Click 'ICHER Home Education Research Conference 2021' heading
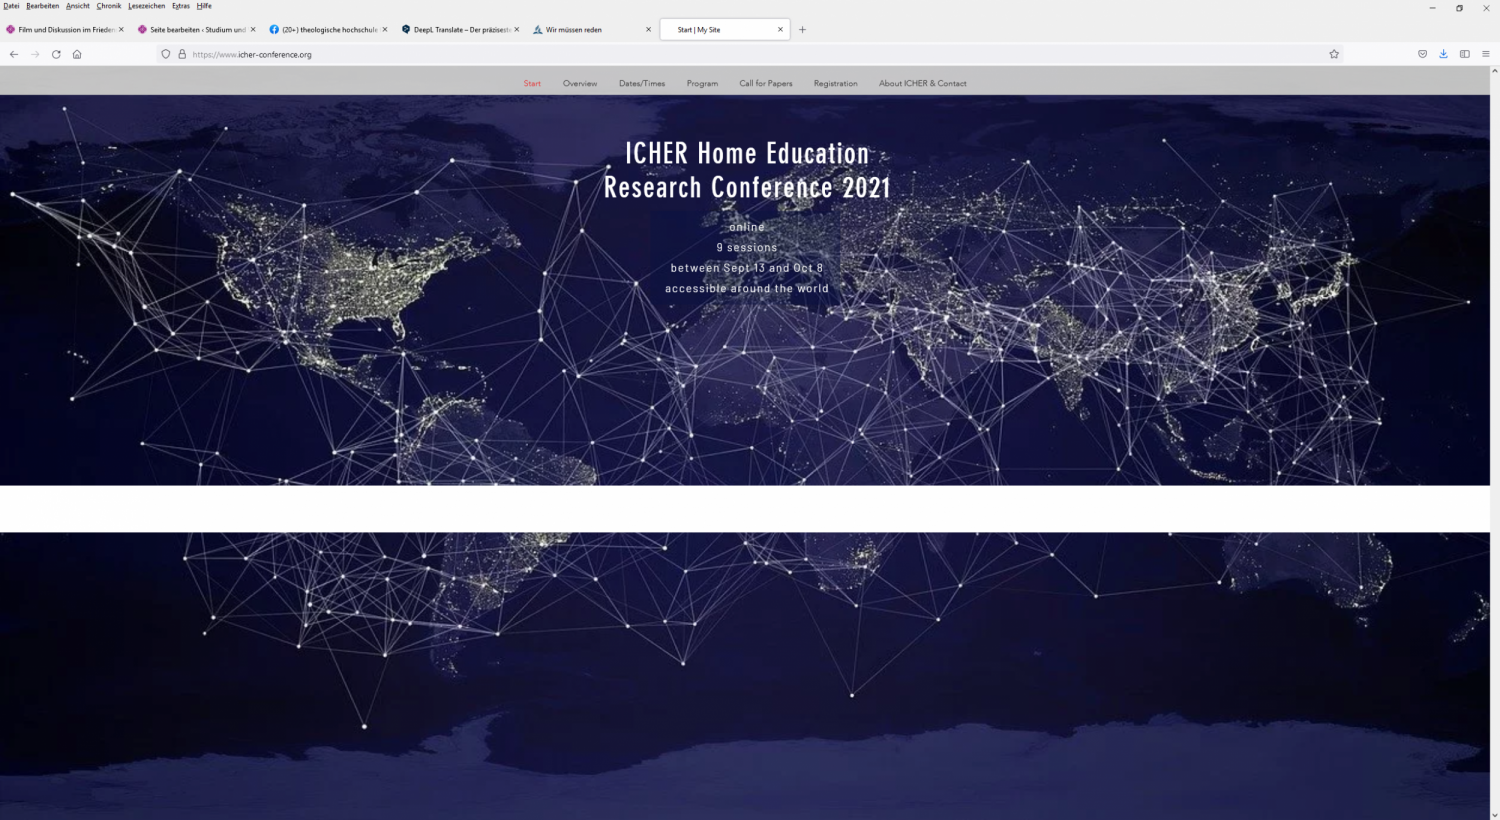Viewport: 1500px width, 820px height. tap(747, 170)
